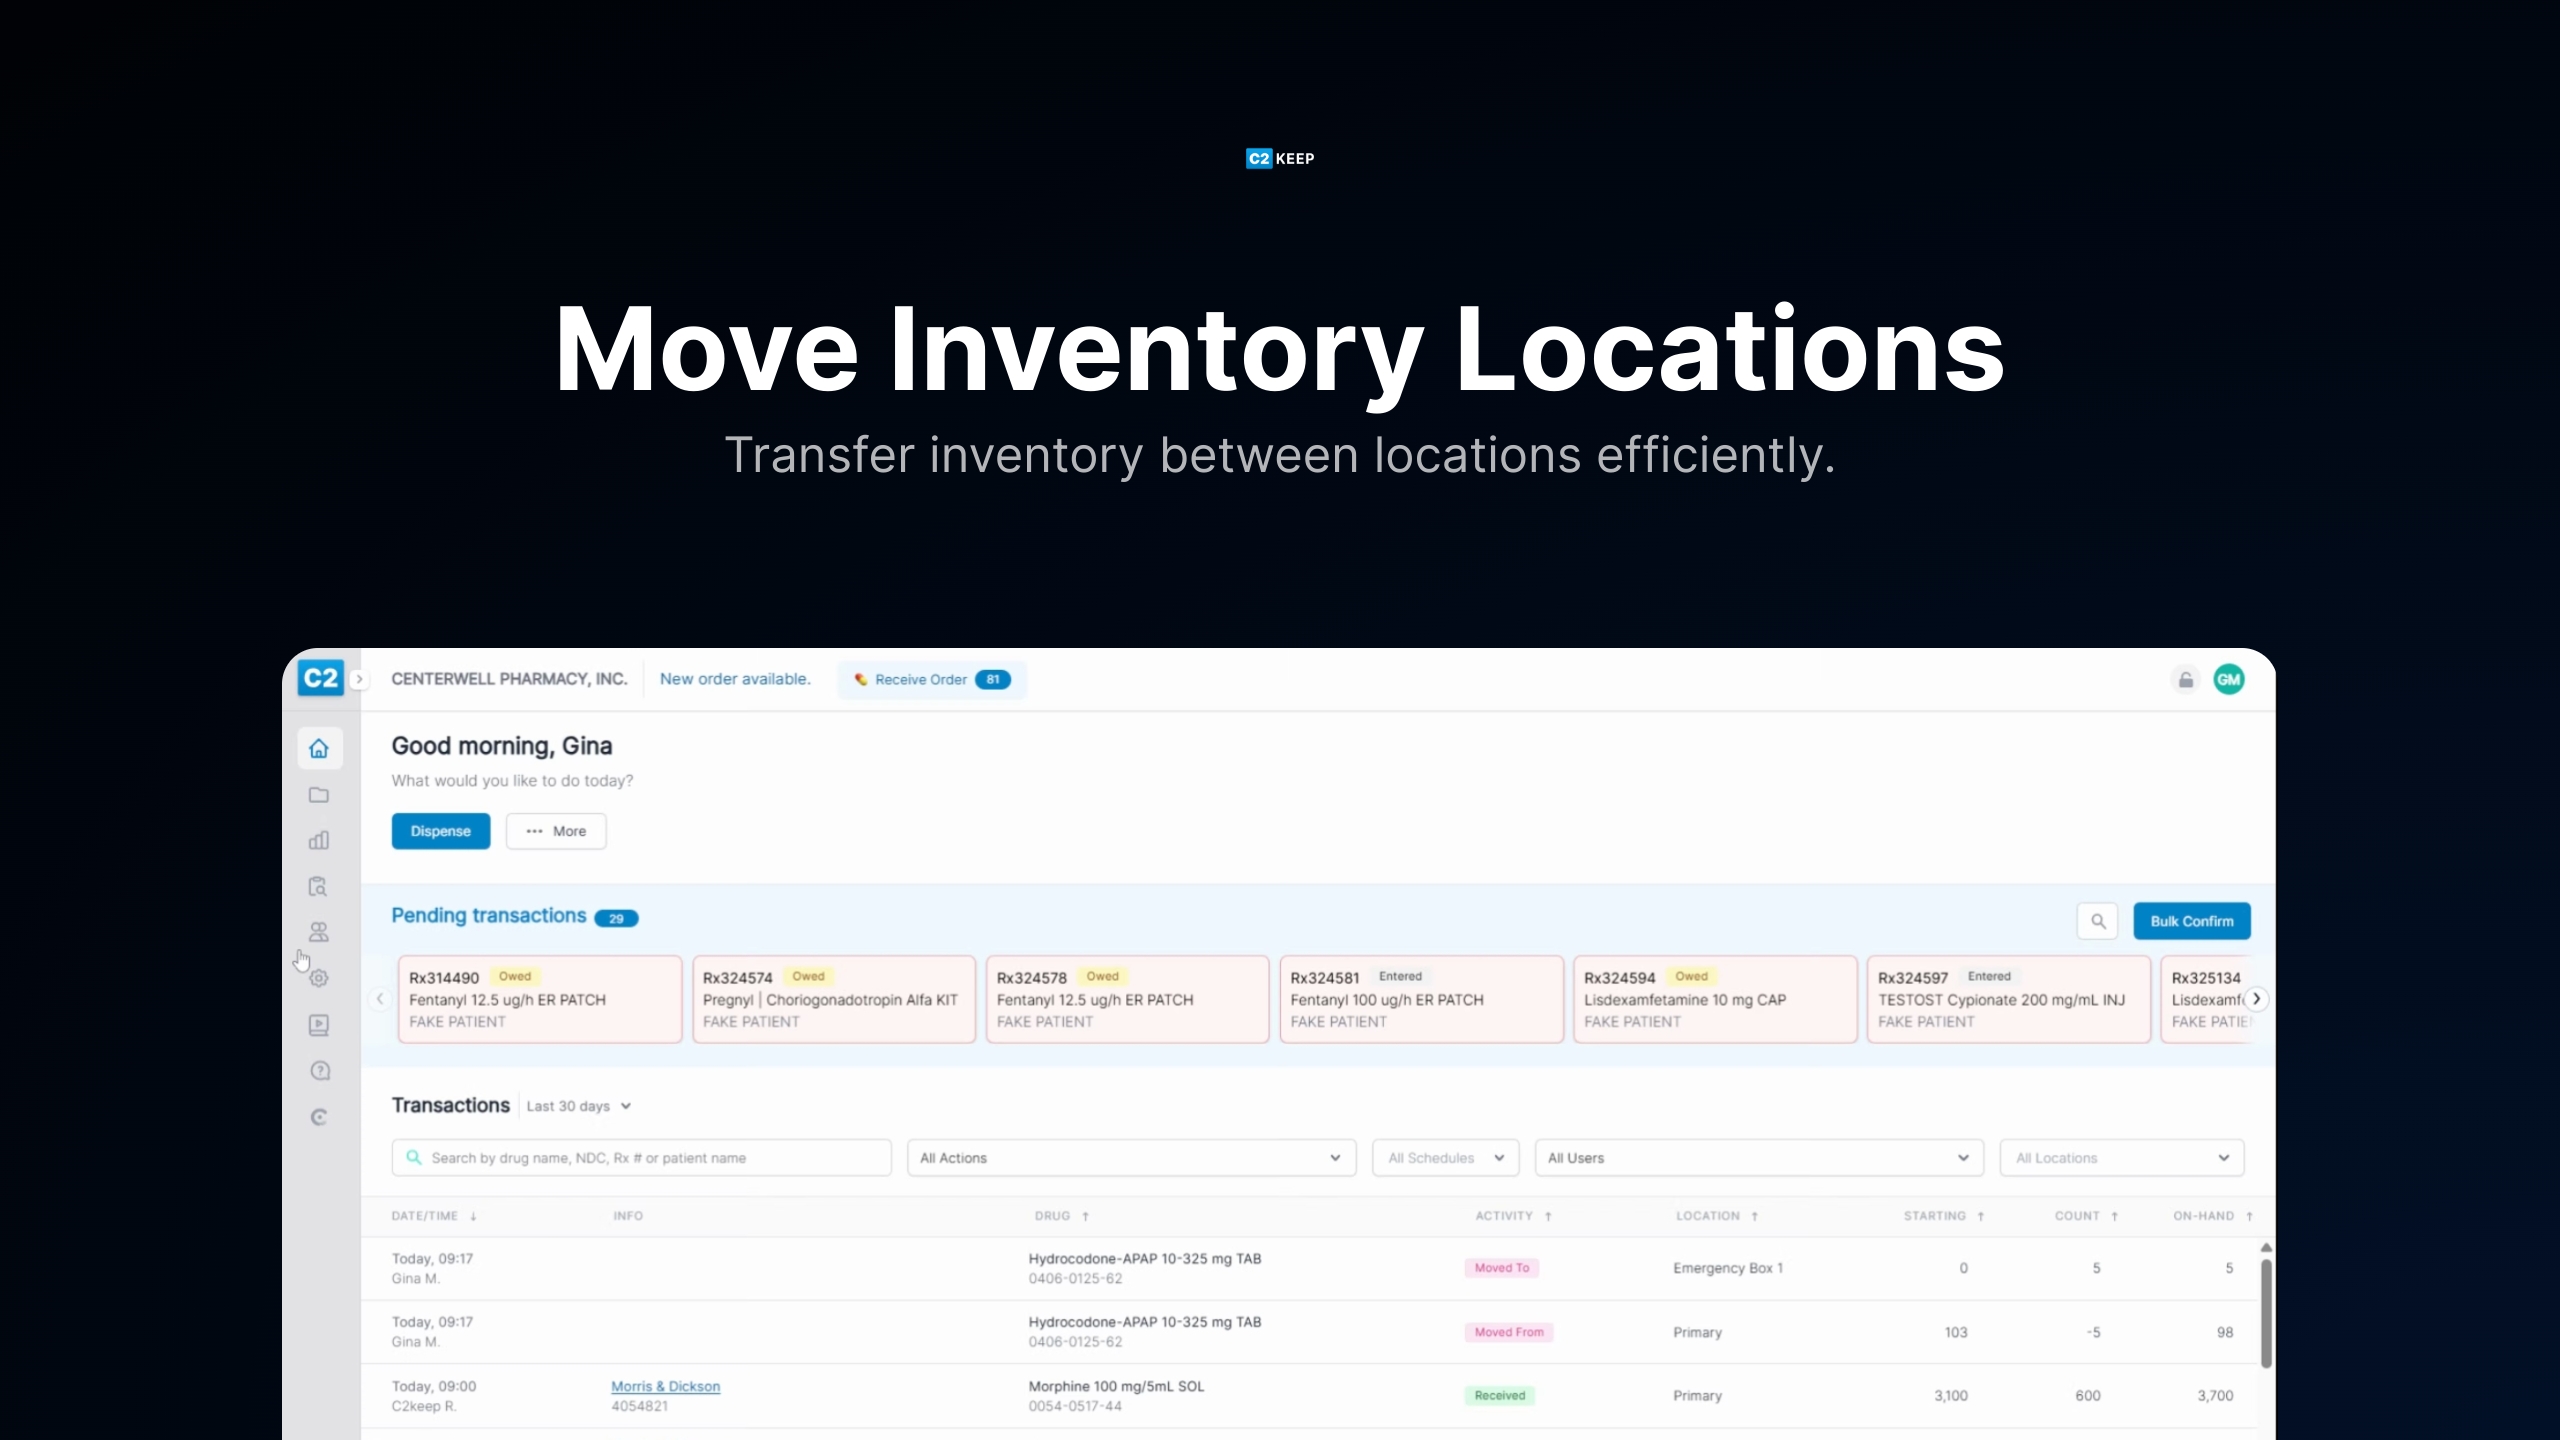2560x1440 pixels.
Task: Open the All Schedules dropdown
Action: pyautogui.click(x=1446, y=1158)
